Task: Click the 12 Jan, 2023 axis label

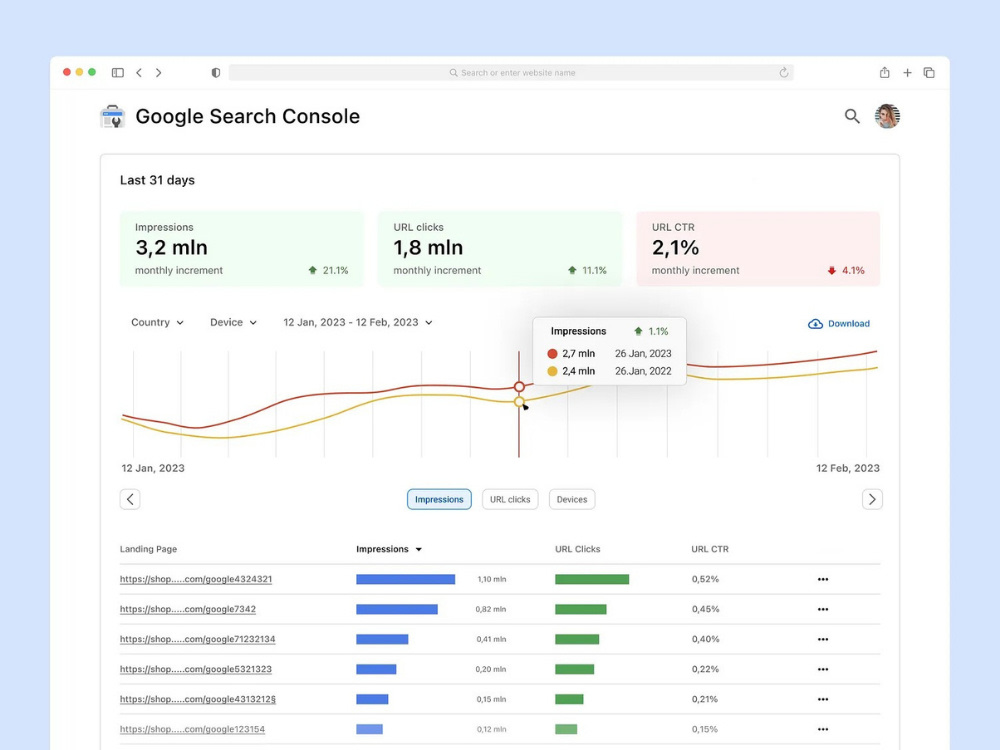Action: (153, 468)
